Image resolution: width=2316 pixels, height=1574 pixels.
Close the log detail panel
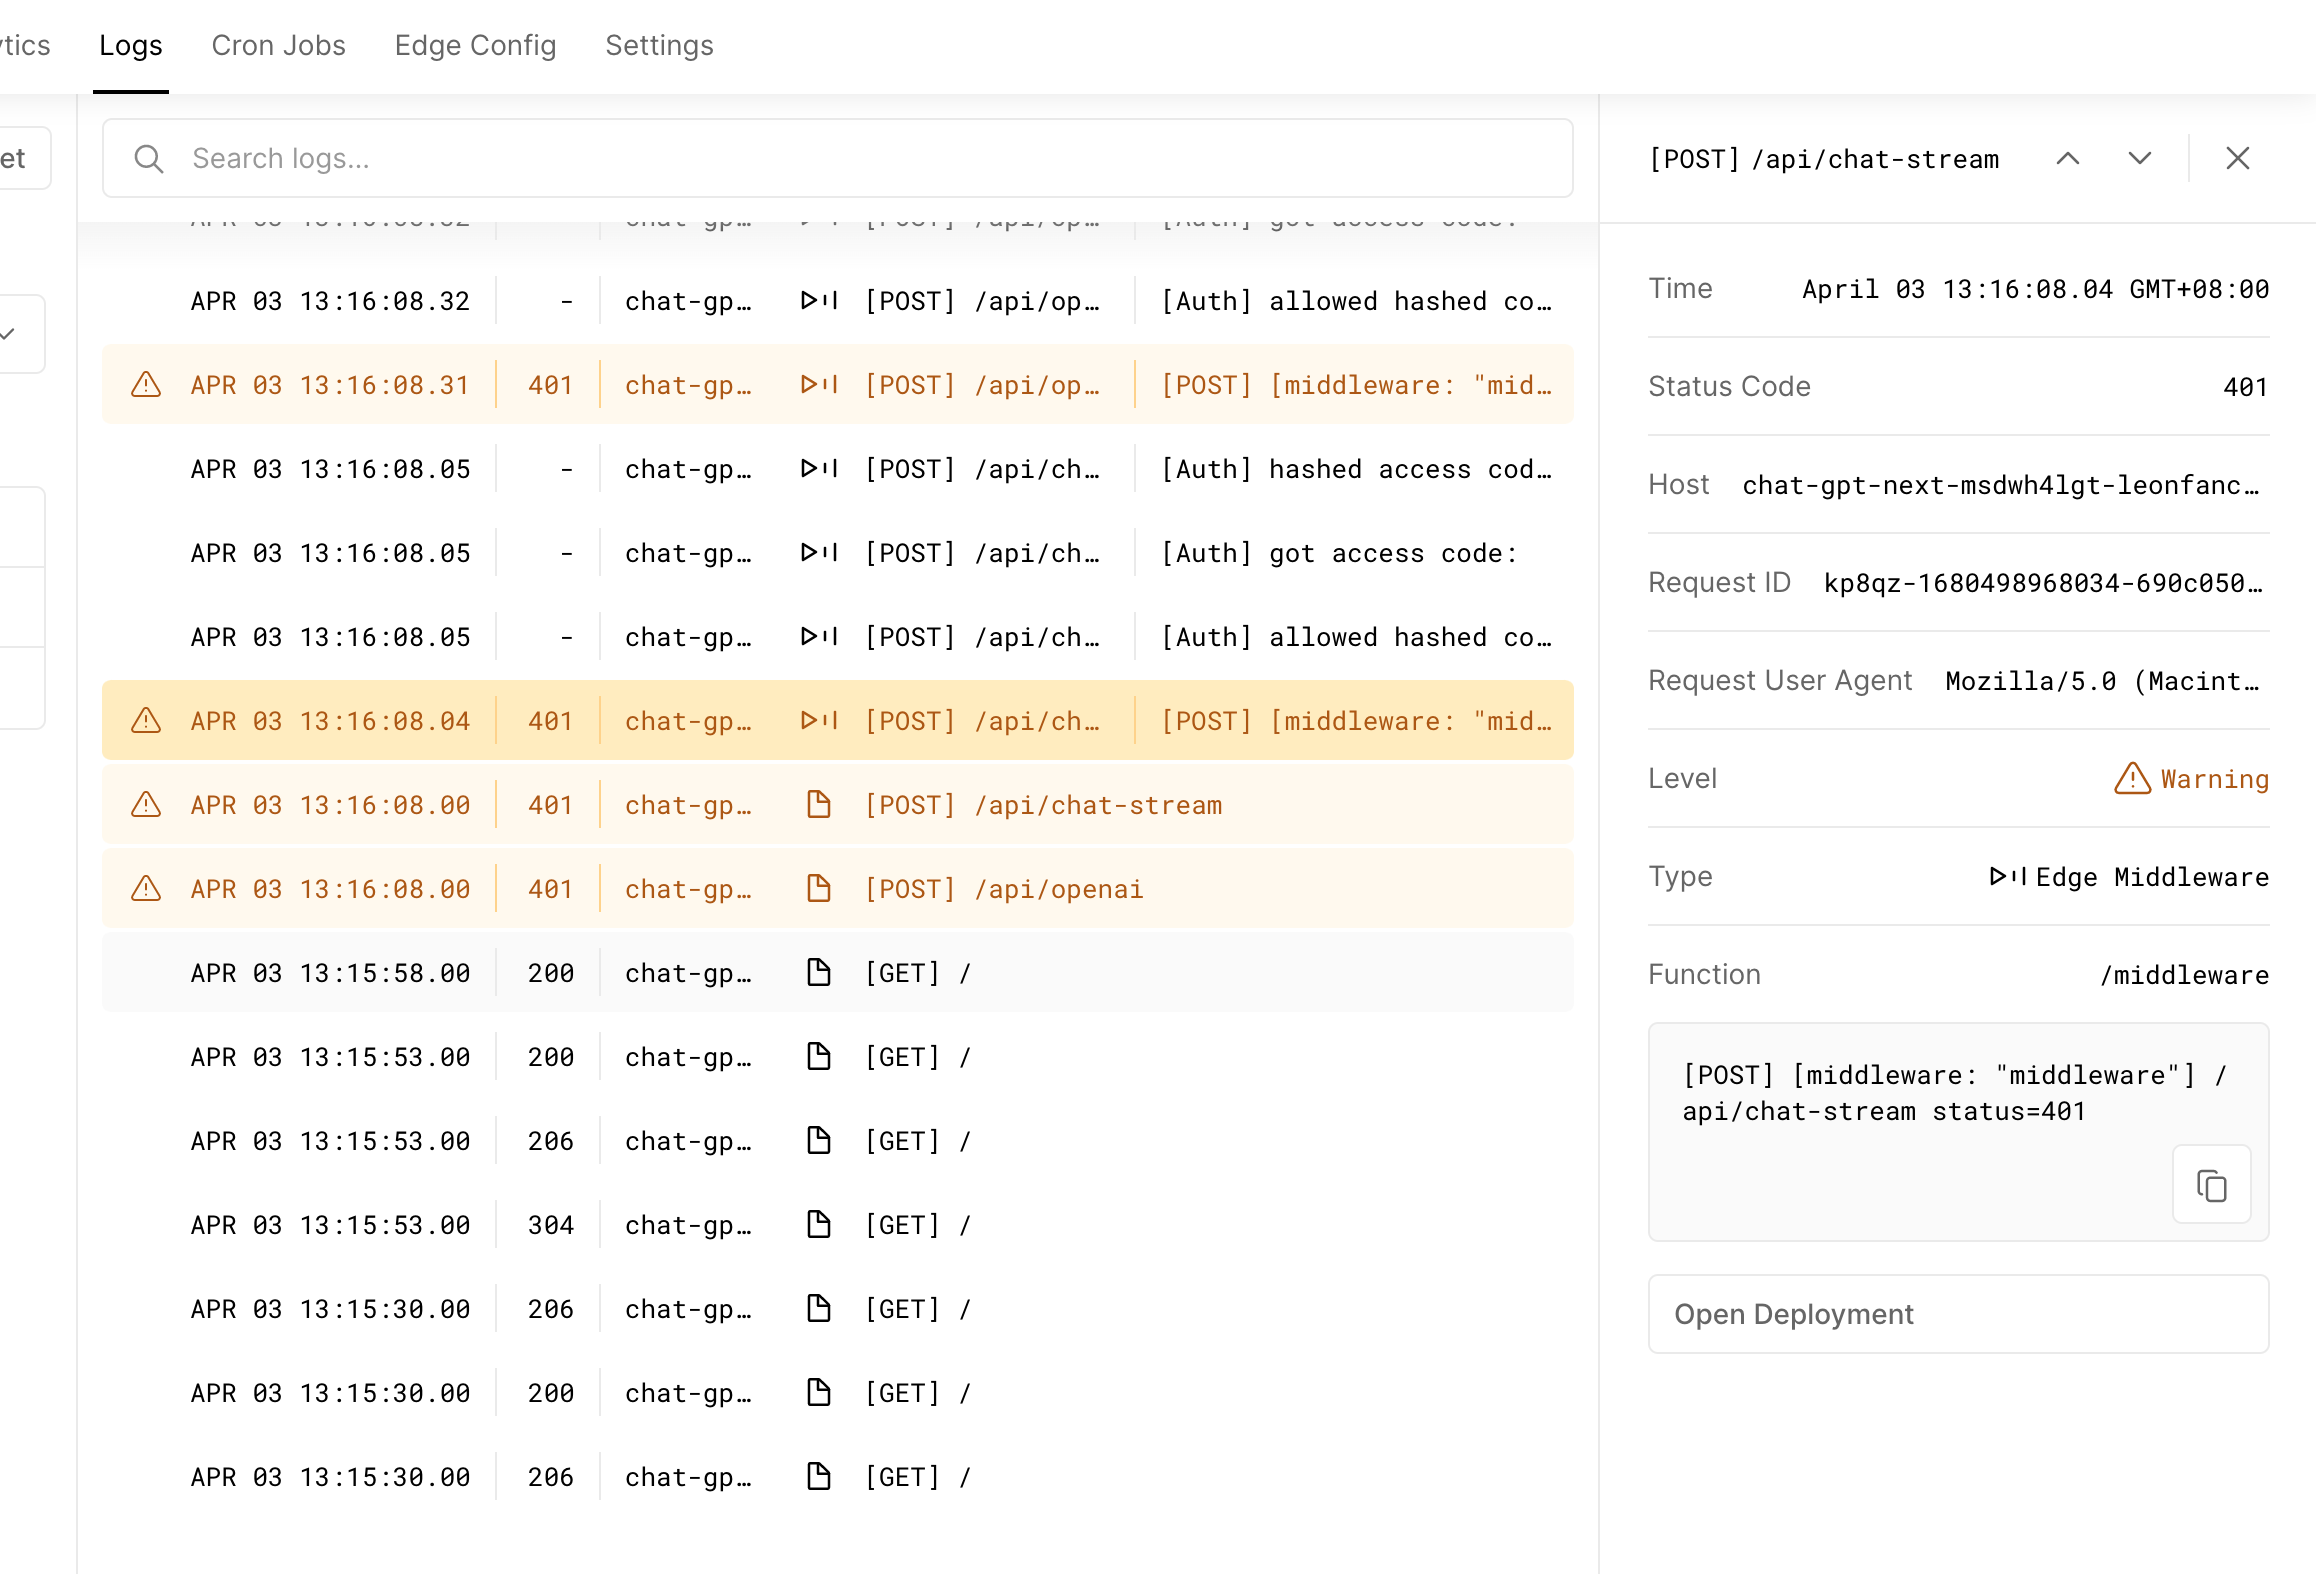click(2237, 158)
